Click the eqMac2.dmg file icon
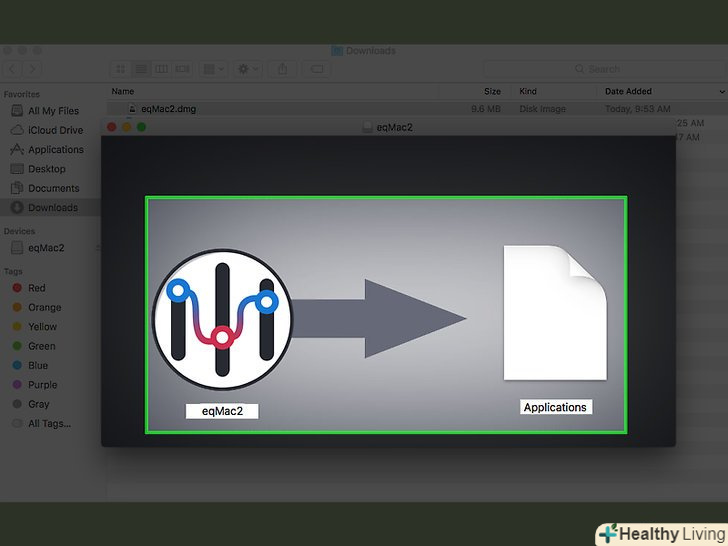This screenshot has height=546, width=728. (x=132, y=109)
